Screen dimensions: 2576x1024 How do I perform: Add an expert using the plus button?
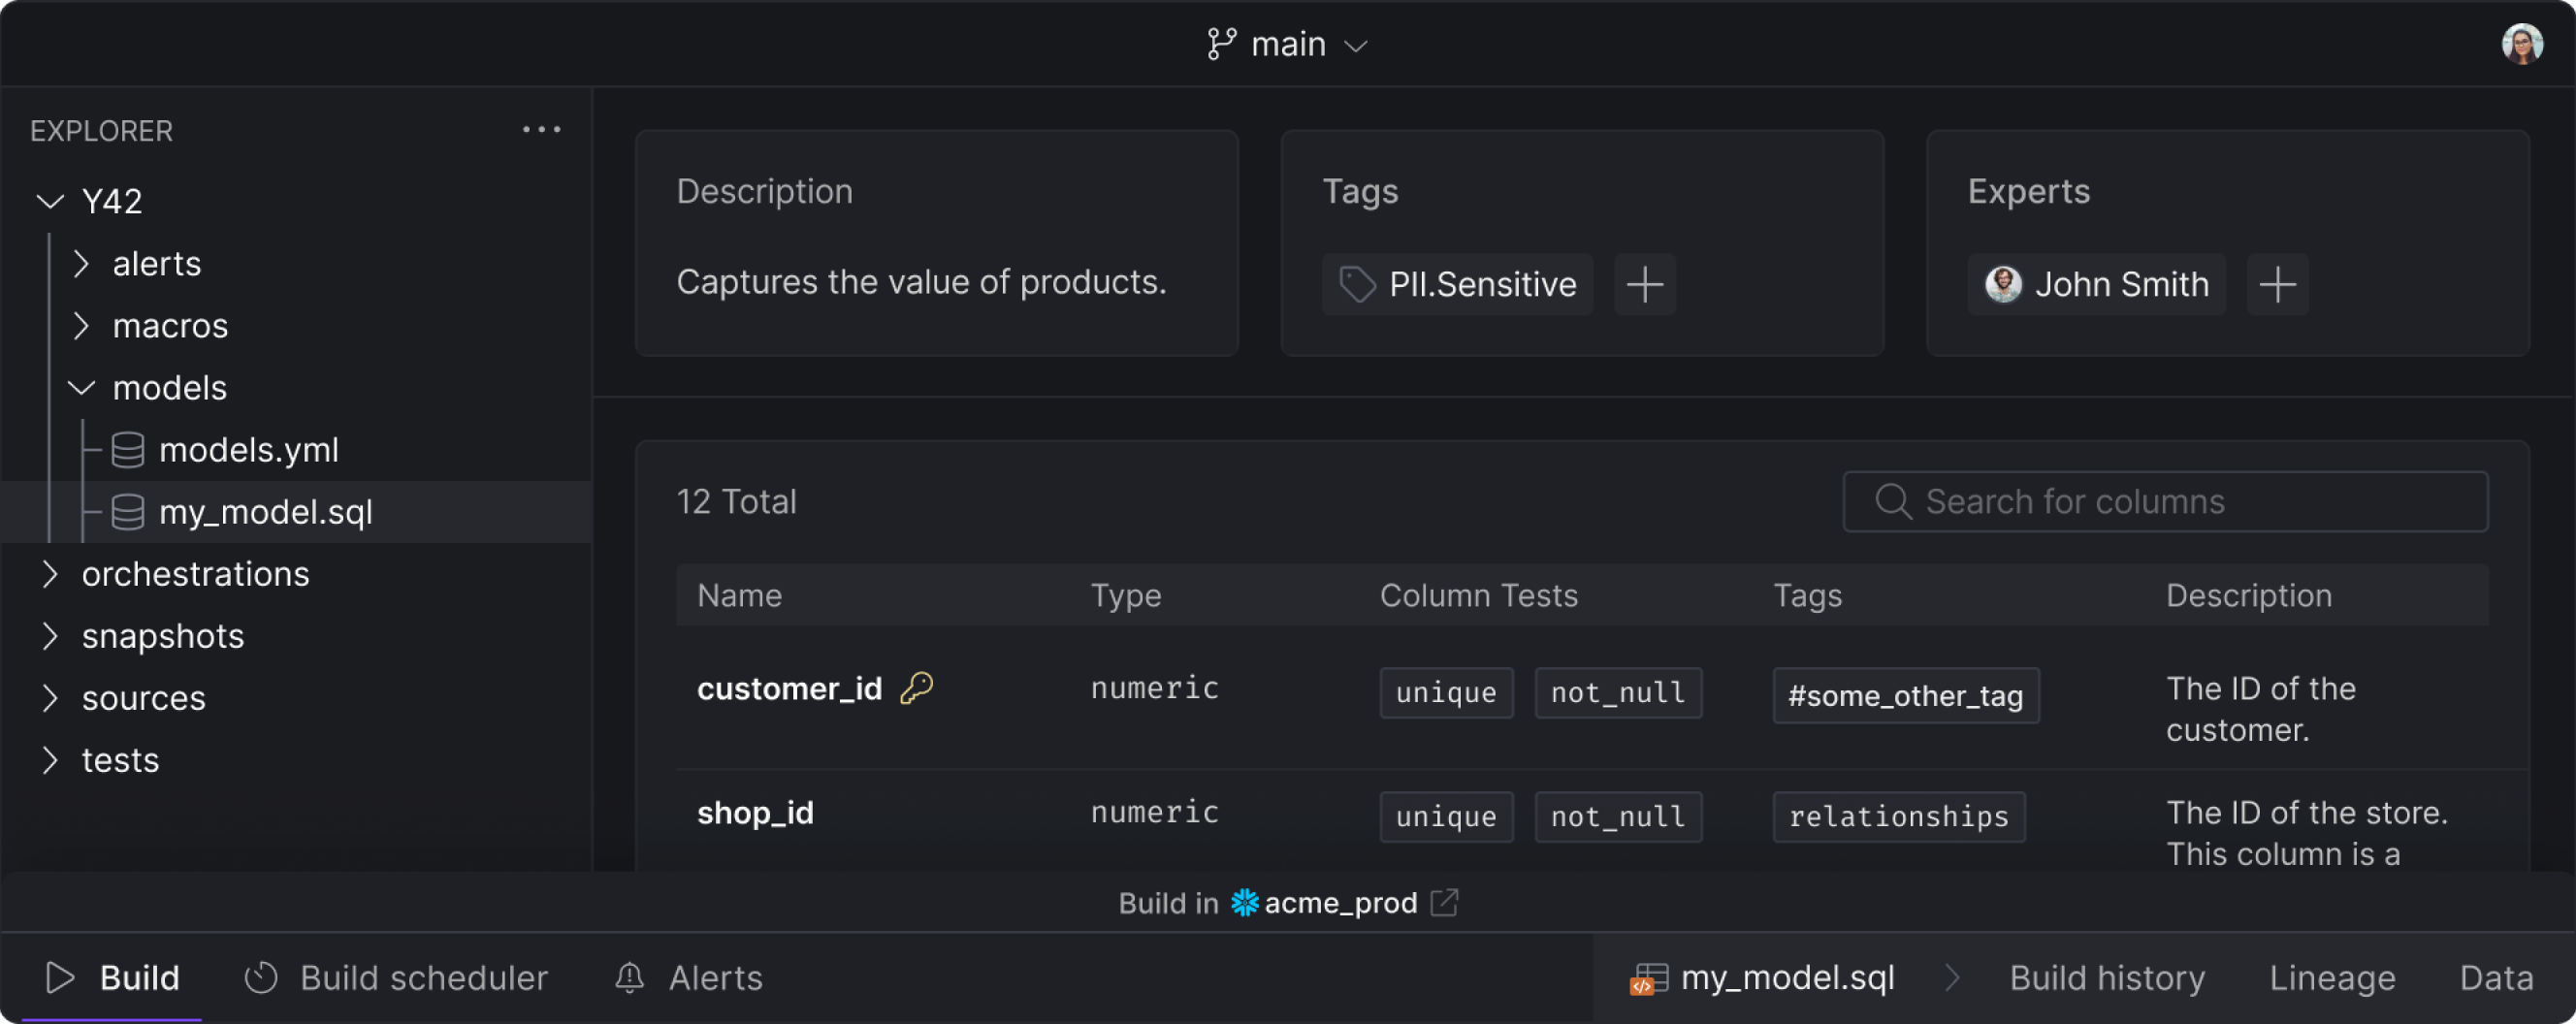point(2277,284)
